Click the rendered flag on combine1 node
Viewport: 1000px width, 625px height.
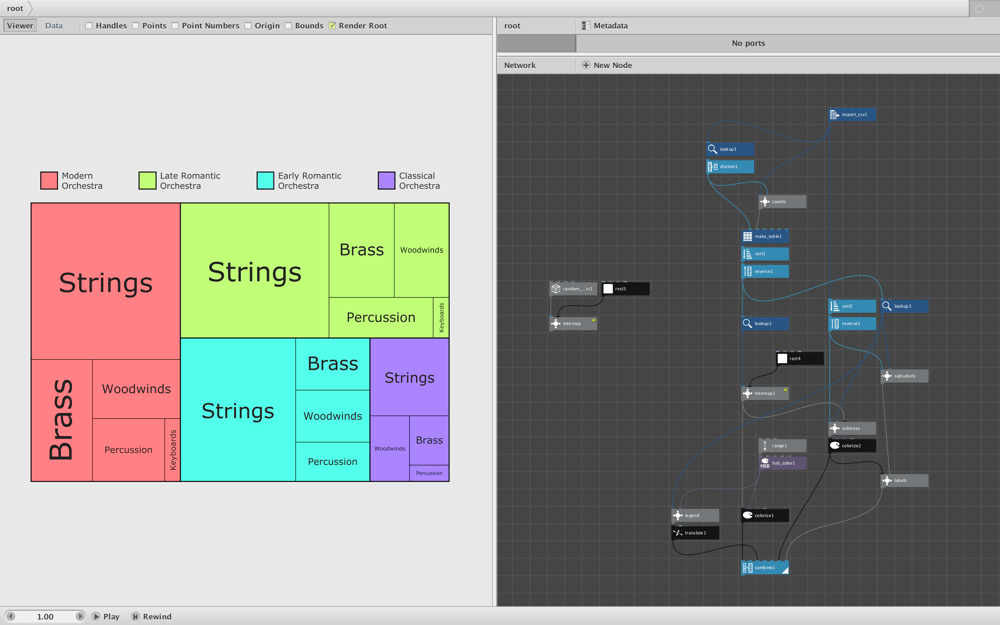[x=785, y=570]
